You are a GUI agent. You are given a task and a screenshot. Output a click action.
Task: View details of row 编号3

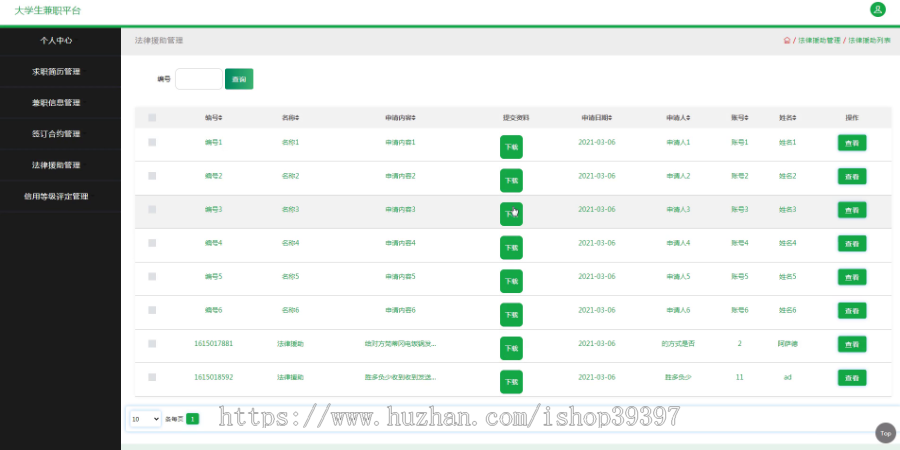[x=852, y=210]
